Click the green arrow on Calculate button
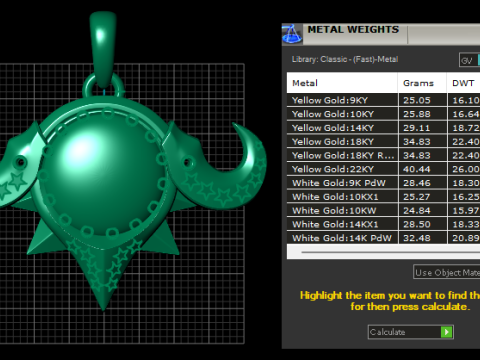 tap(446, 332)
